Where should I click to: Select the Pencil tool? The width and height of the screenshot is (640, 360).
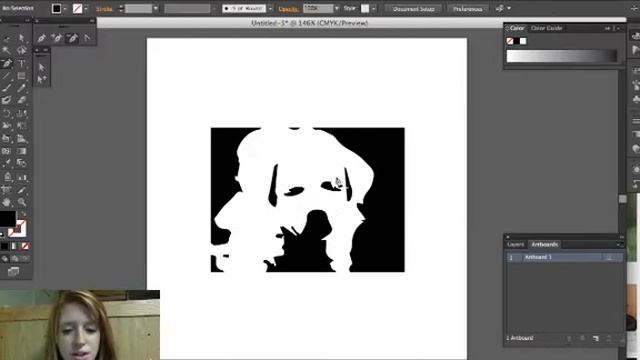coord(22,88)
